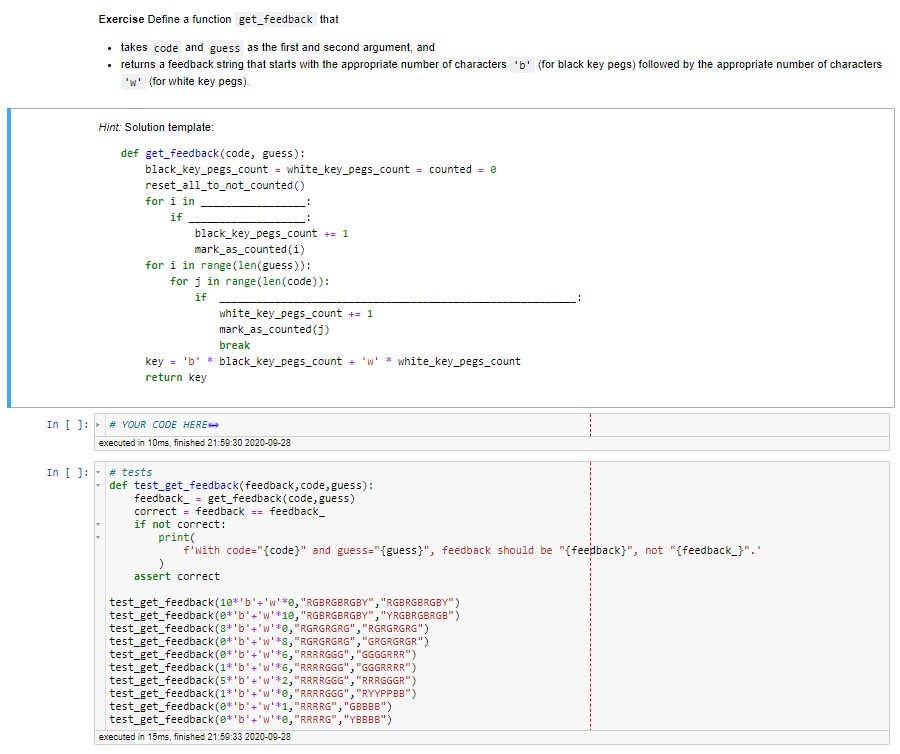Click the 'Hint:' label in the solution template
Screen dimensions: 900x754
pos(110,127)
